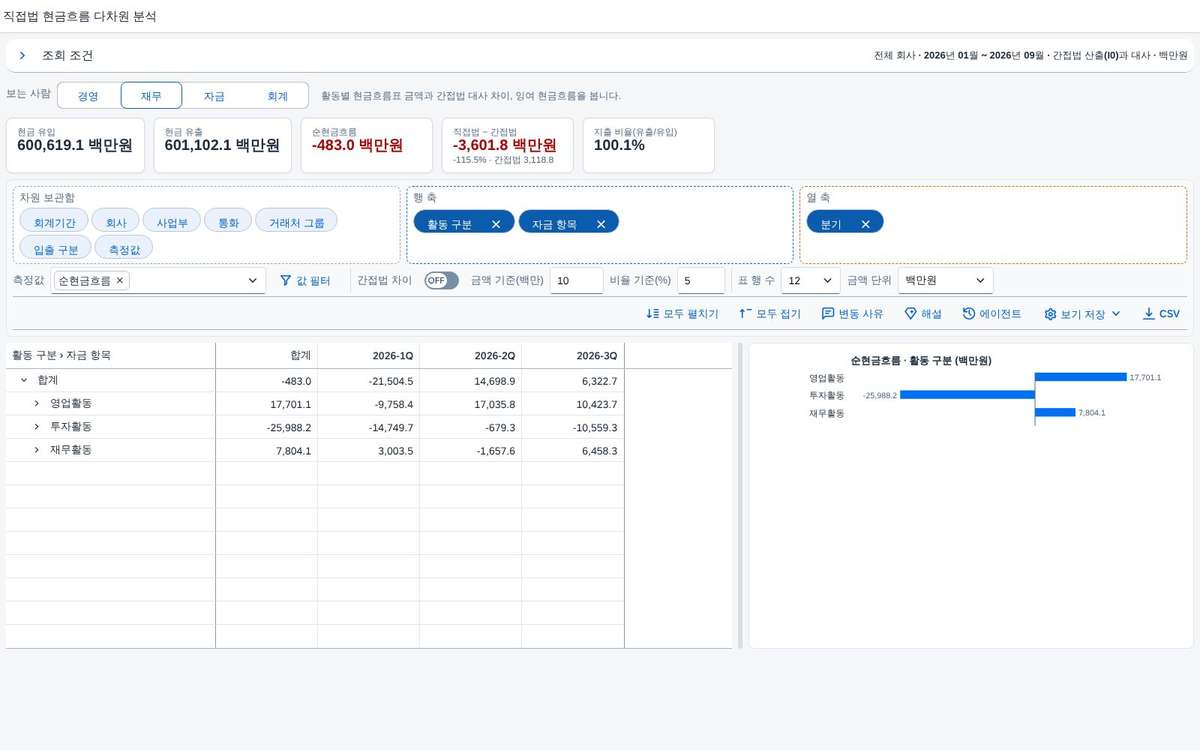Expand the 재무활동 row
Viewport: 1200px width, 750px height.
(36, 451)
